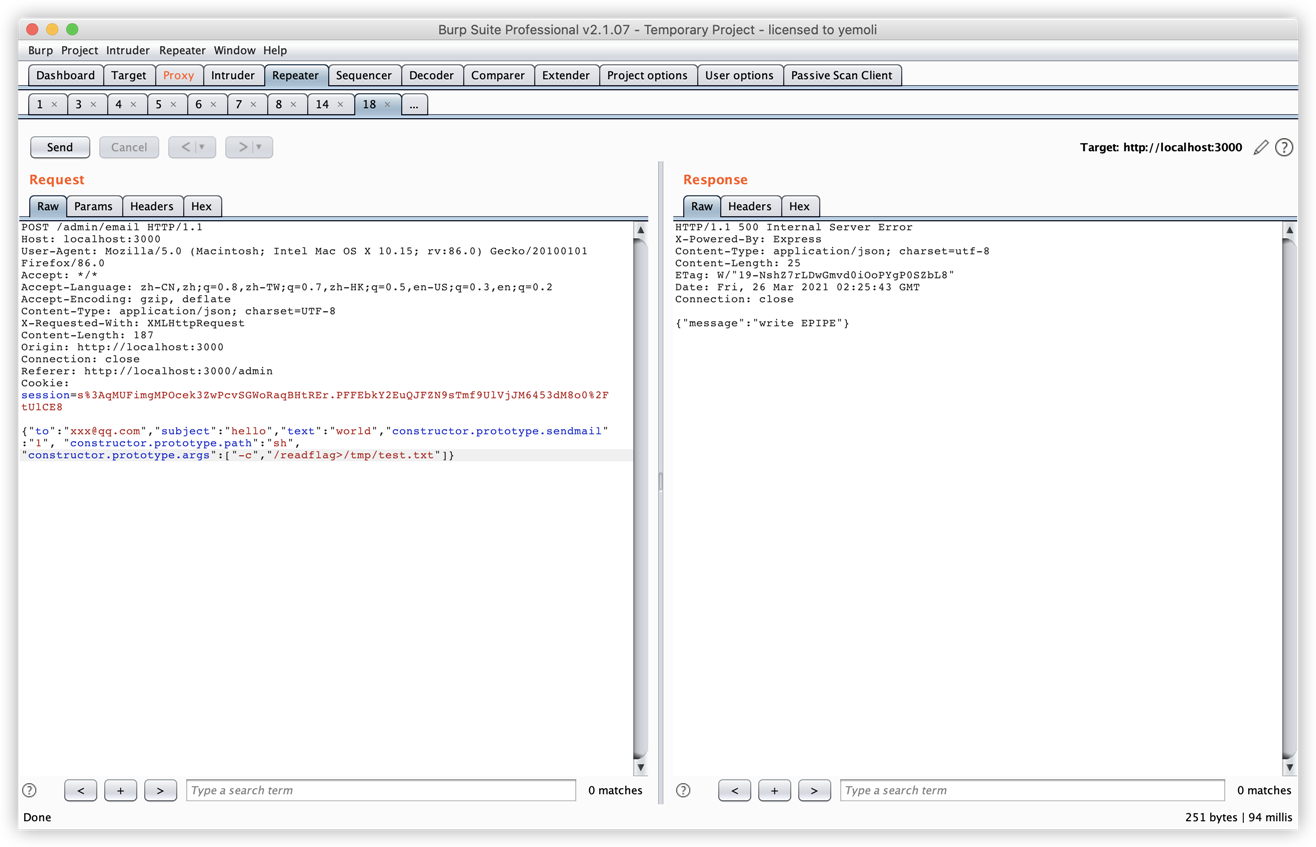The image size is (1316, 847).
Task: Switch to the Target tab
Action: point(129,75)
